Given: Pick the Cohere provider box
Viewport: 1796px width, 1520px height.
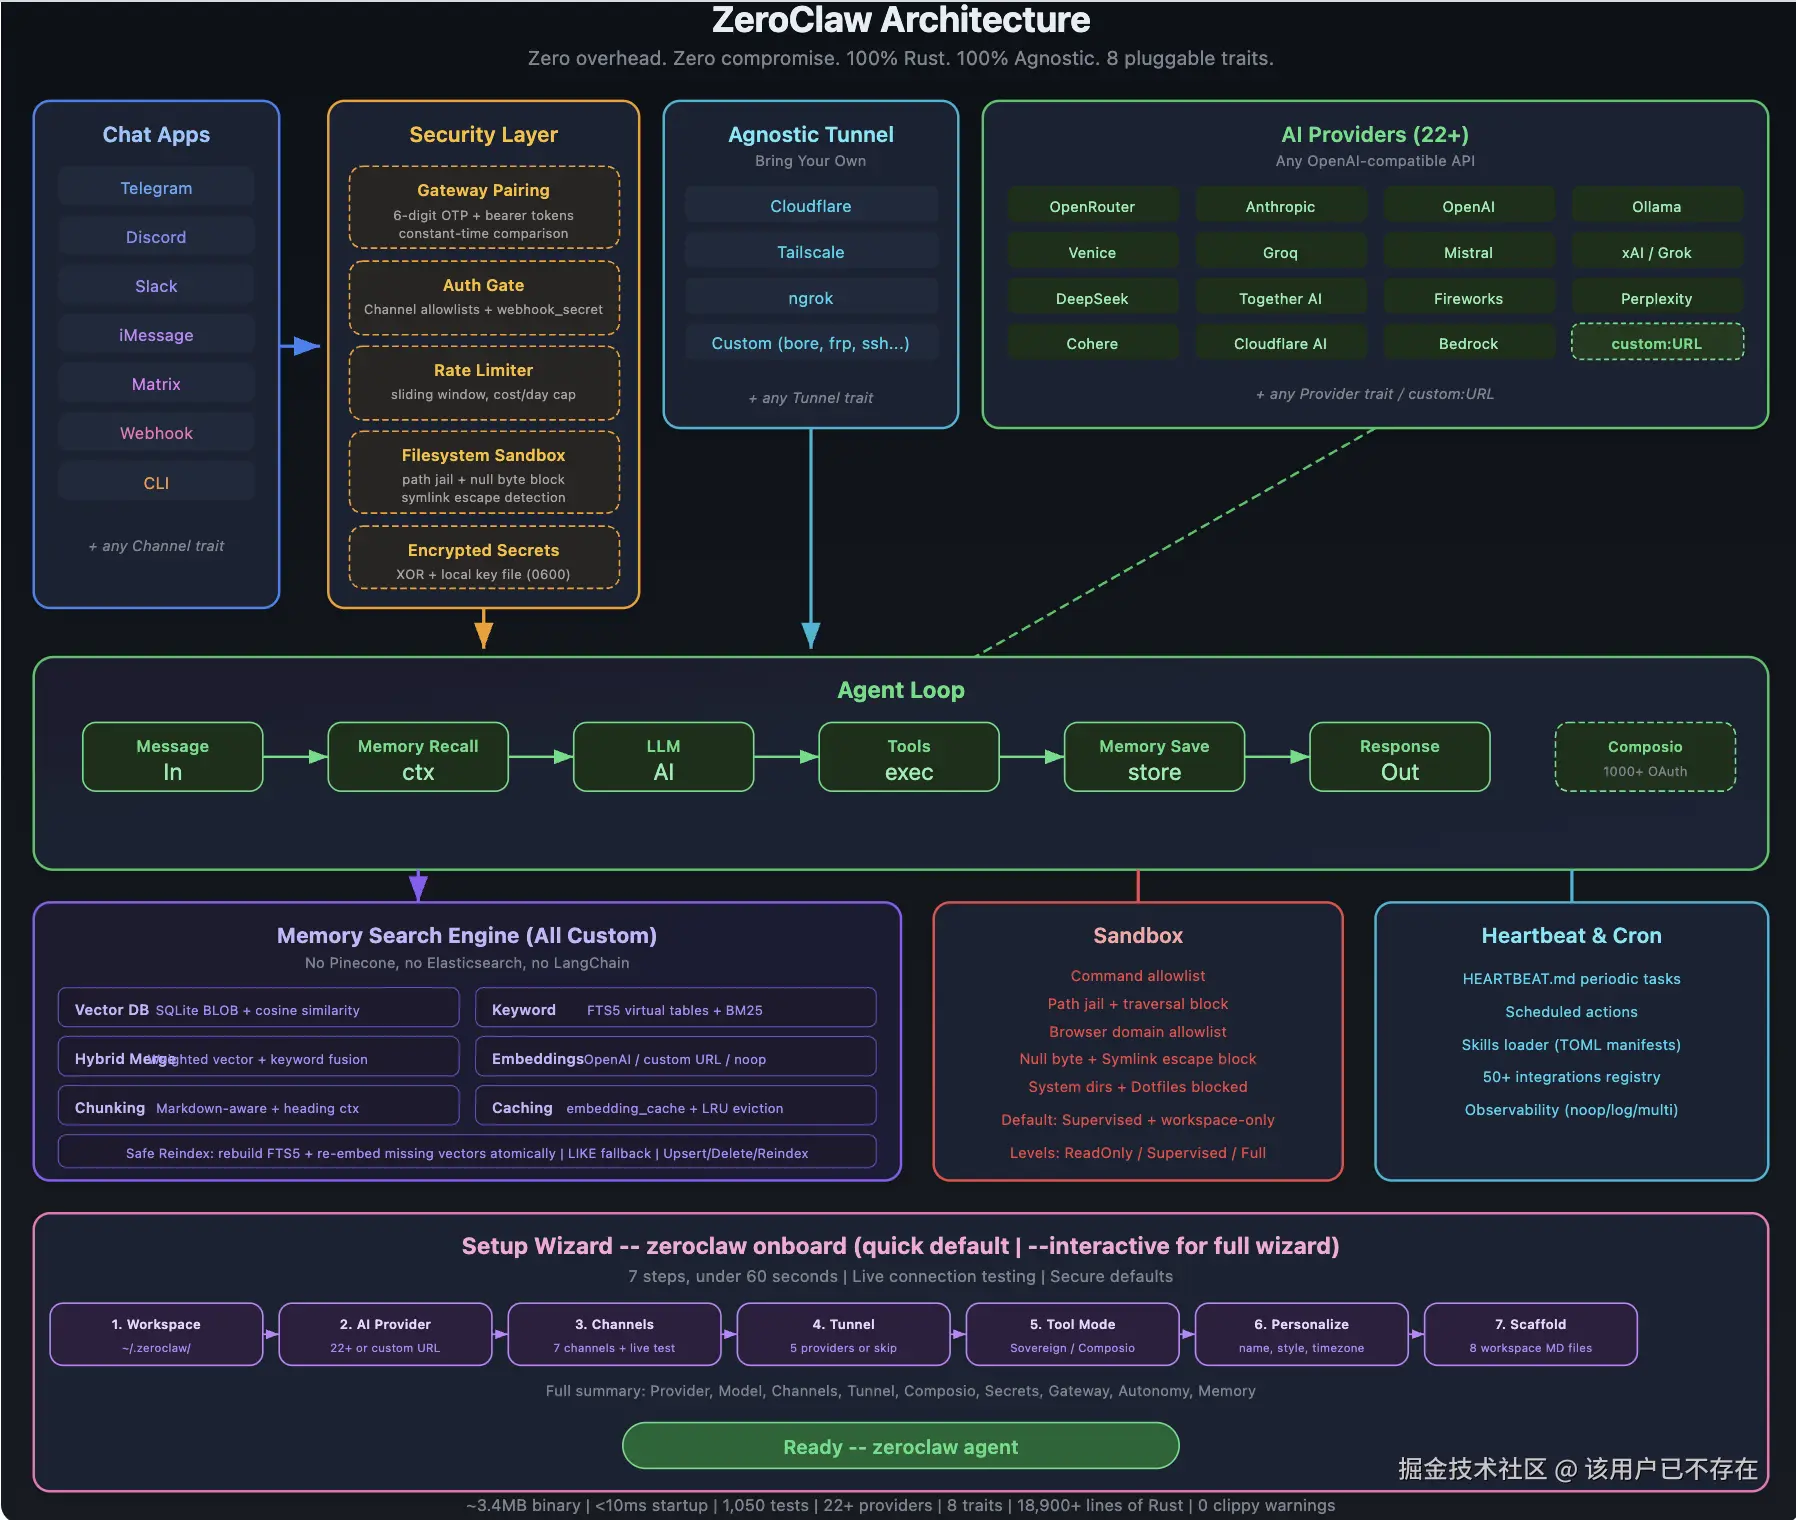Looking at the screenshot, I should click(1092, 344).
